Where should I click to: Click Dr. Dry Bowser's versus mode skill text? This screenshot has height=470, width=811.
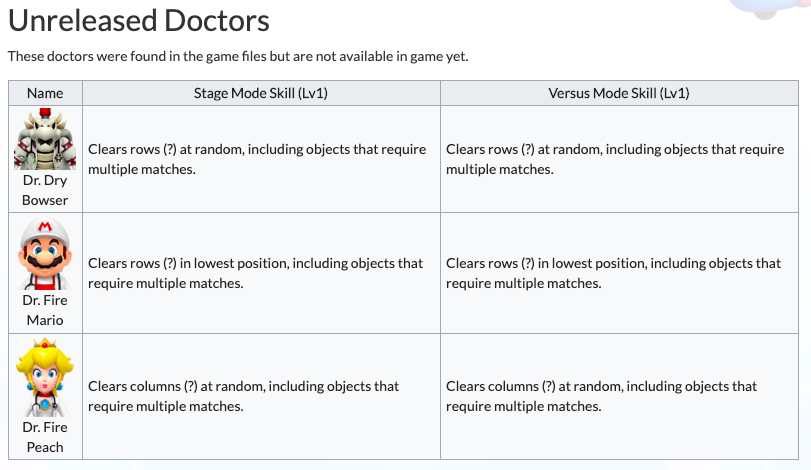615,159
